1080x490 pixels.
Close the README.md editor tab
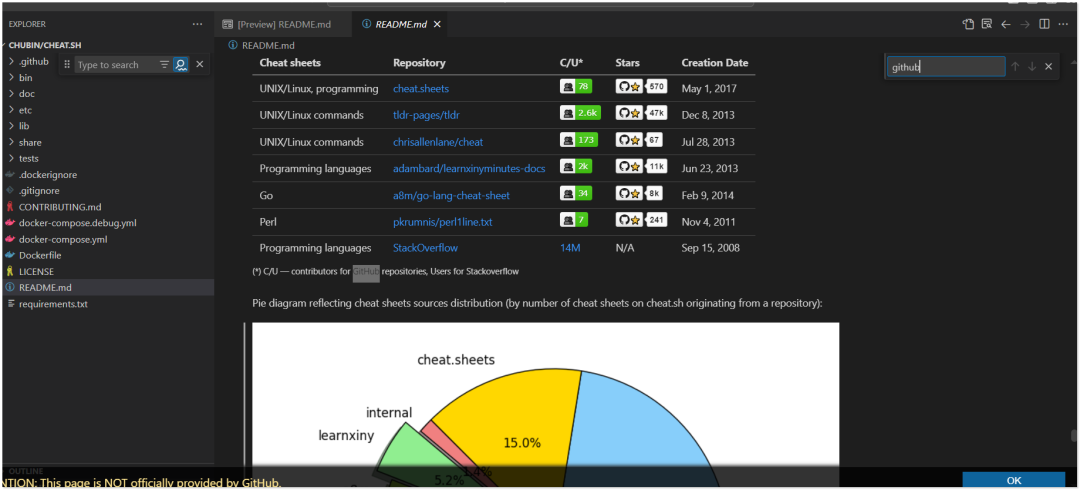pos(437,24)
